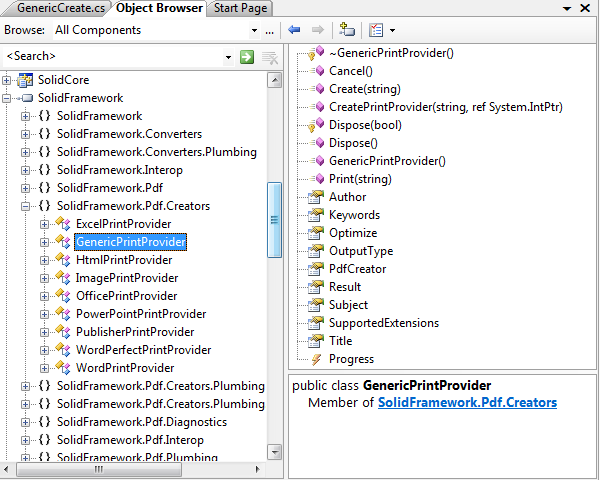Open the Search box dropdown arrow
600x480 pixels.
pos(228,57)
